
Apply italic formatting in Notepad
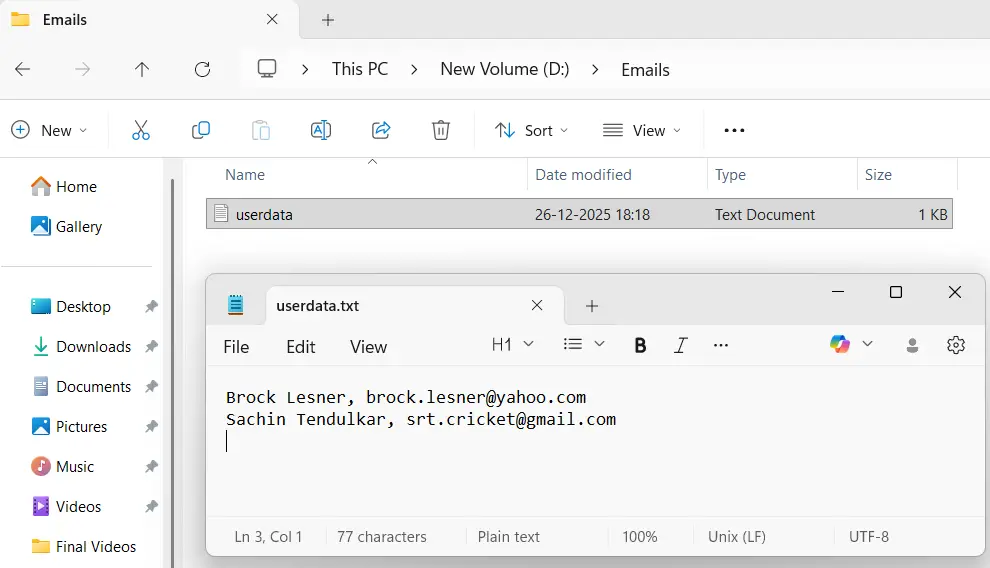pyautogui.click(x=681, y=345)
